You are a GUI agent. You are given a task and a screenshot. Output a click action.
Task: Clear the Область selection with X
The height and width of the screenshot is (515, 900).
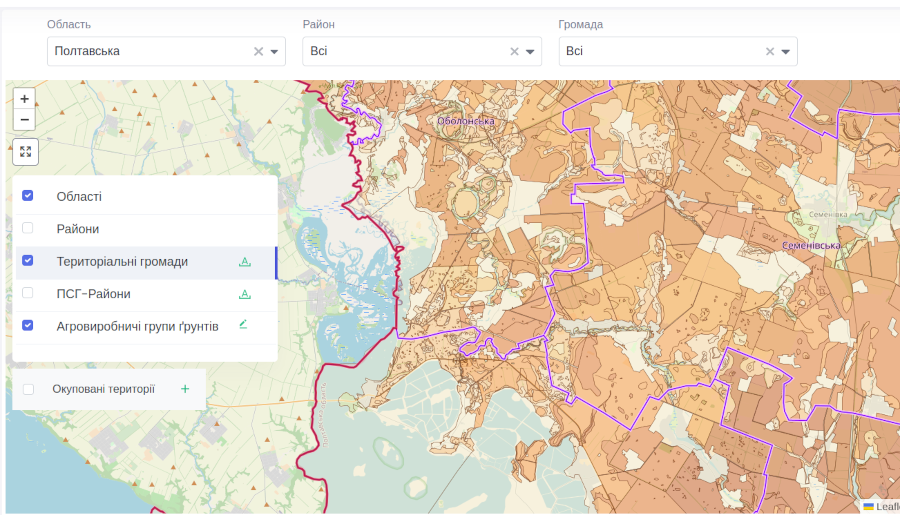[258, 51]
